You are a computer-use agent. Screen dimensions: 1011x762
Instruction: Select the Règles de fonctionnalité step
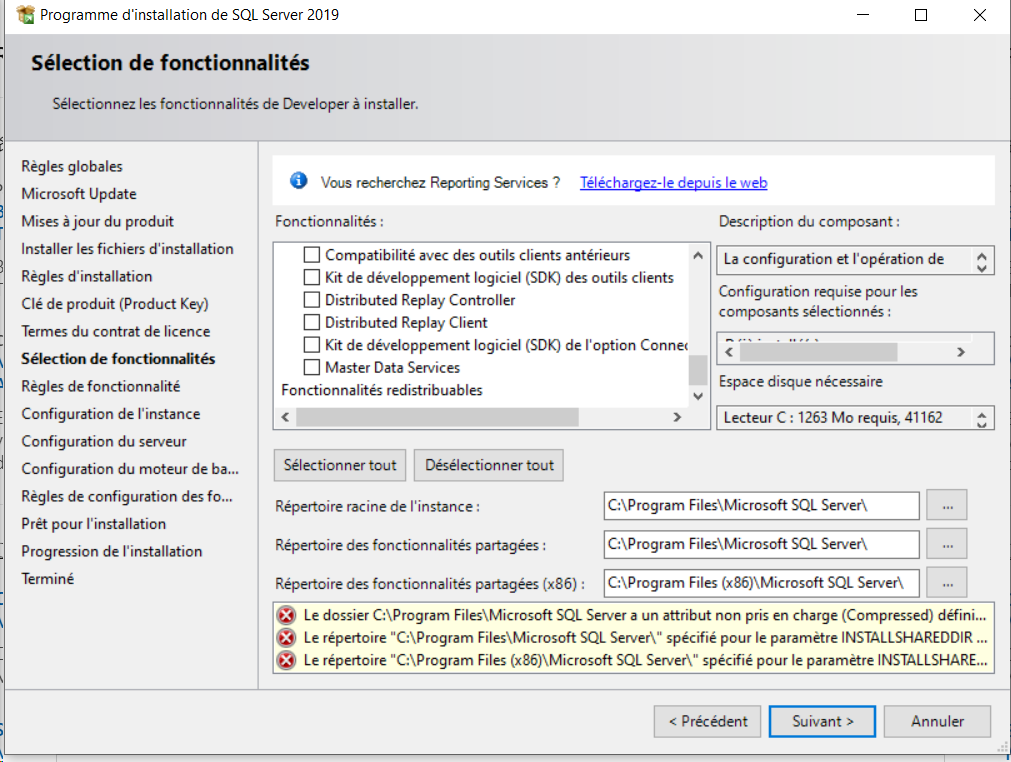pos(101,386)
